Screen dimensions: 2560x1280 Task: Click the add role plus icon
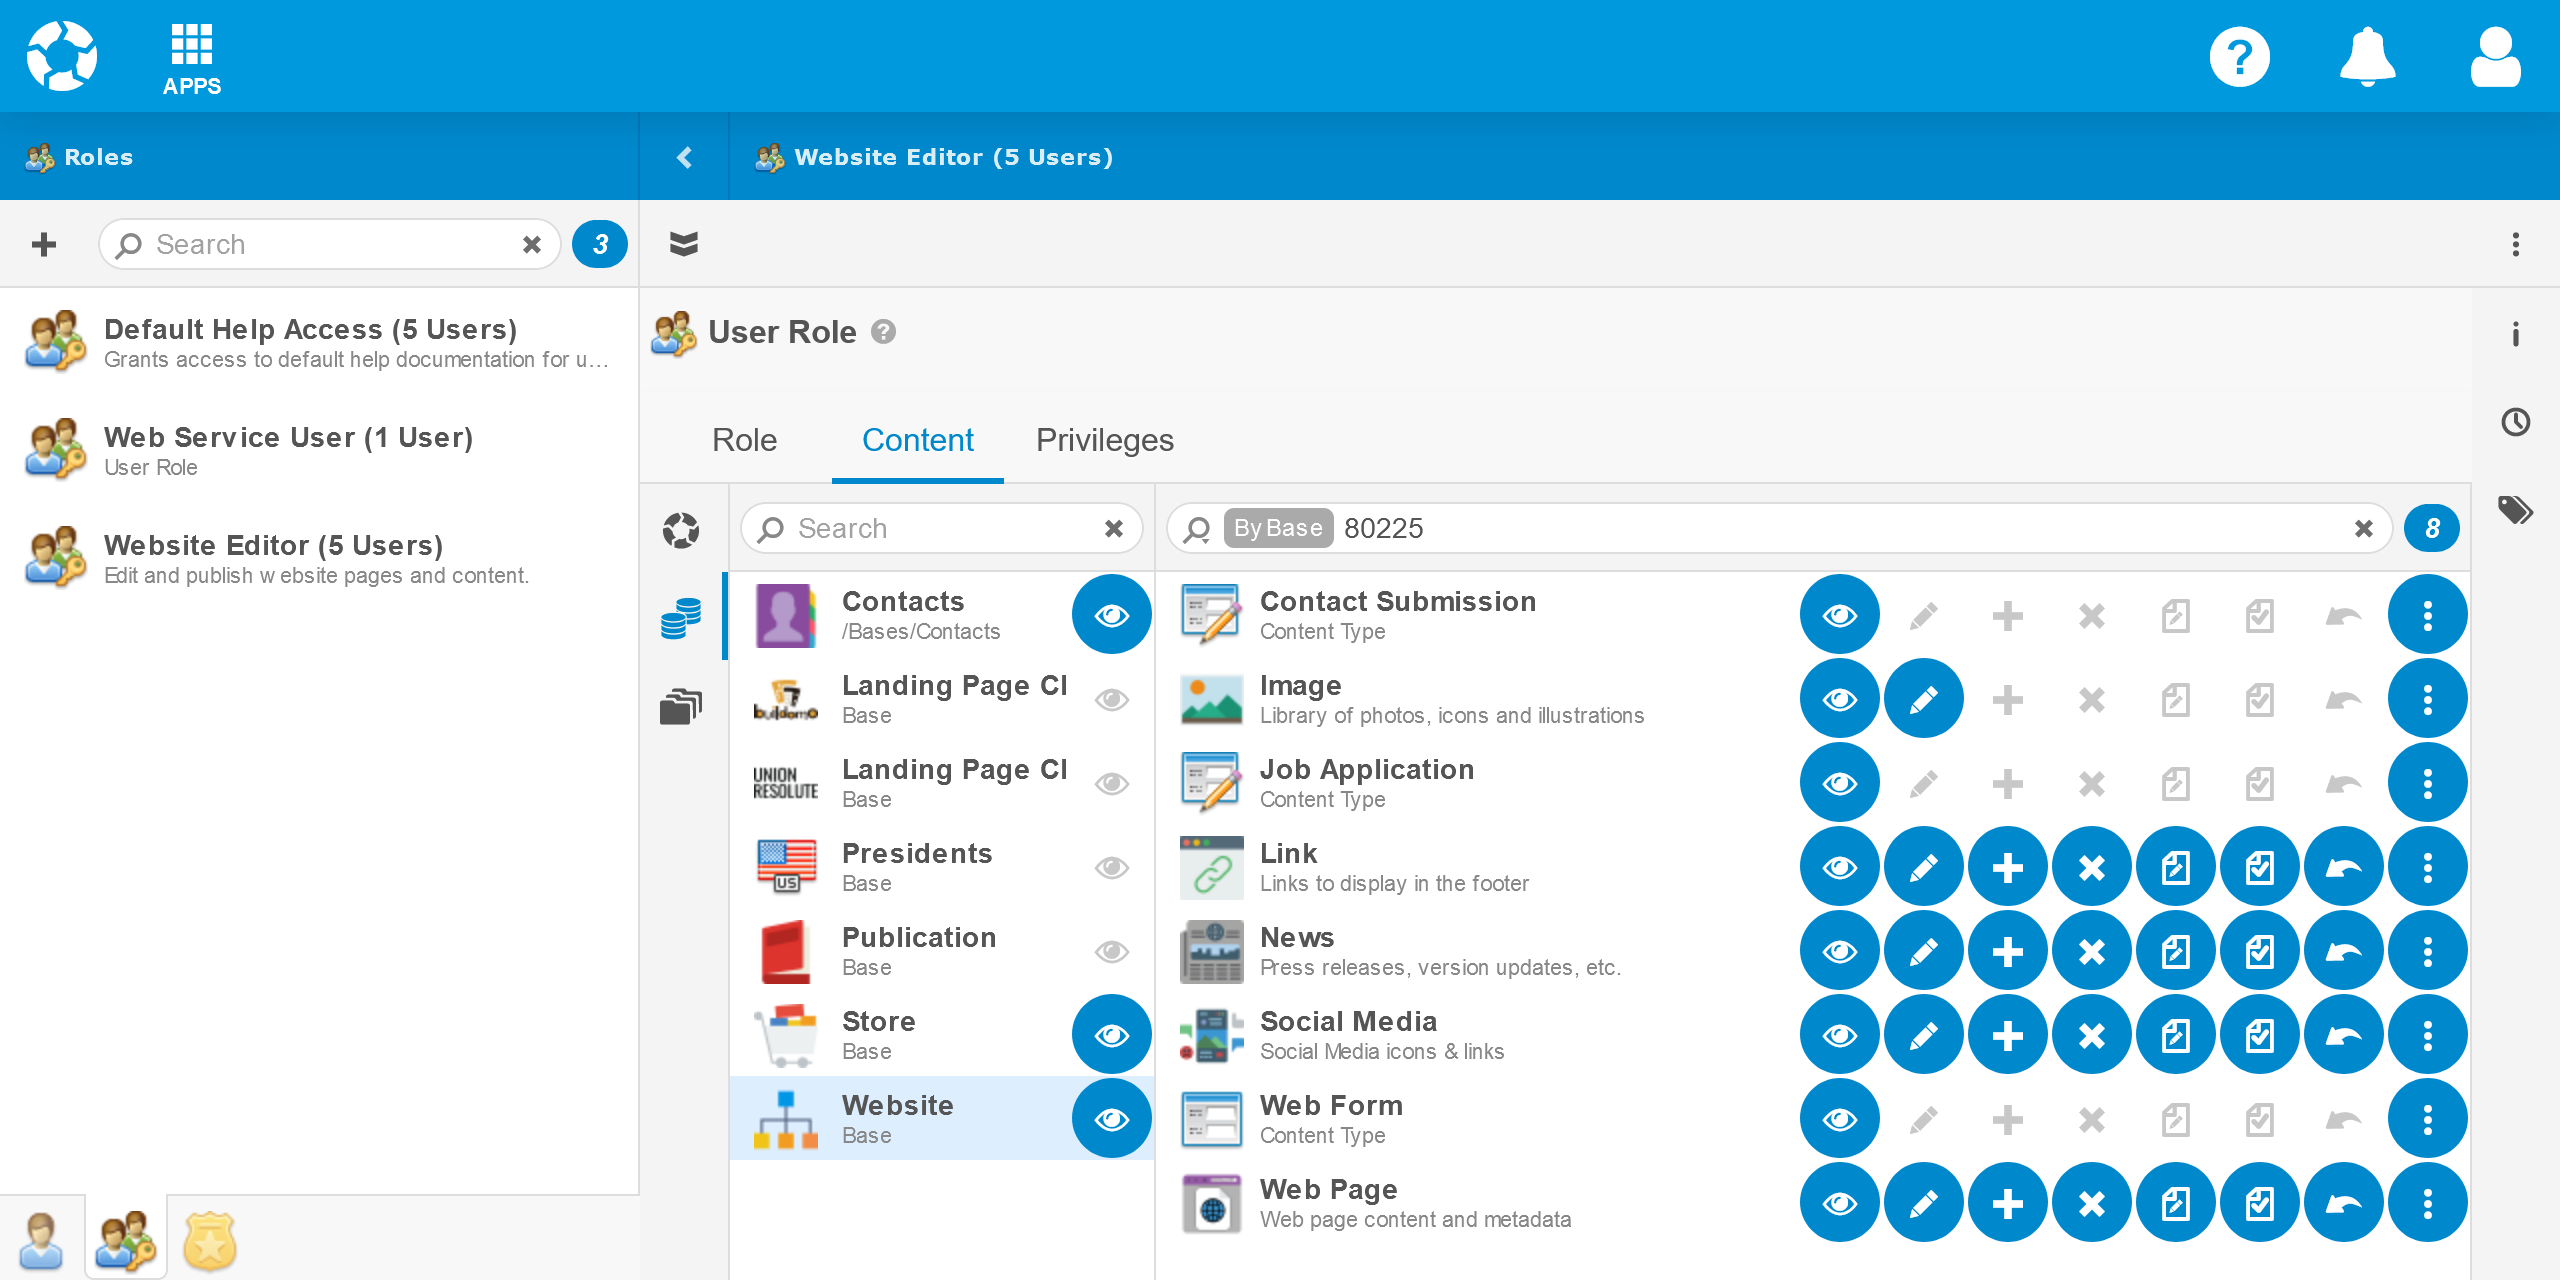tap(44, 244)
